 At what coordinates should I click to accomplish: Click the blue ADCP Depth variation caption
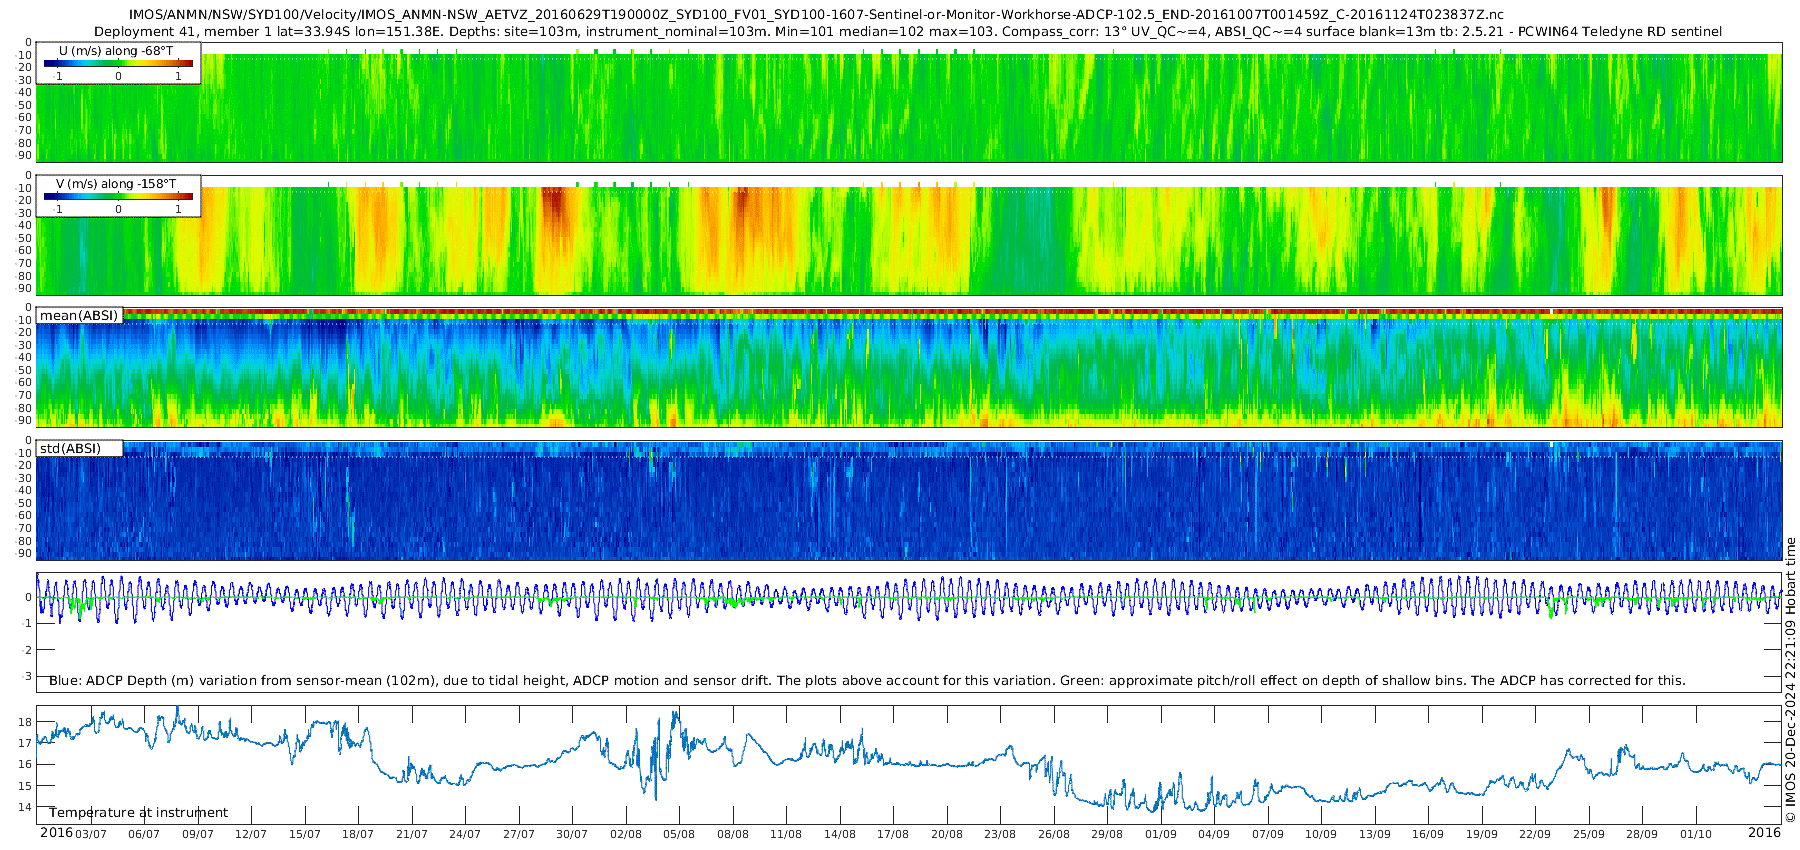866,681
